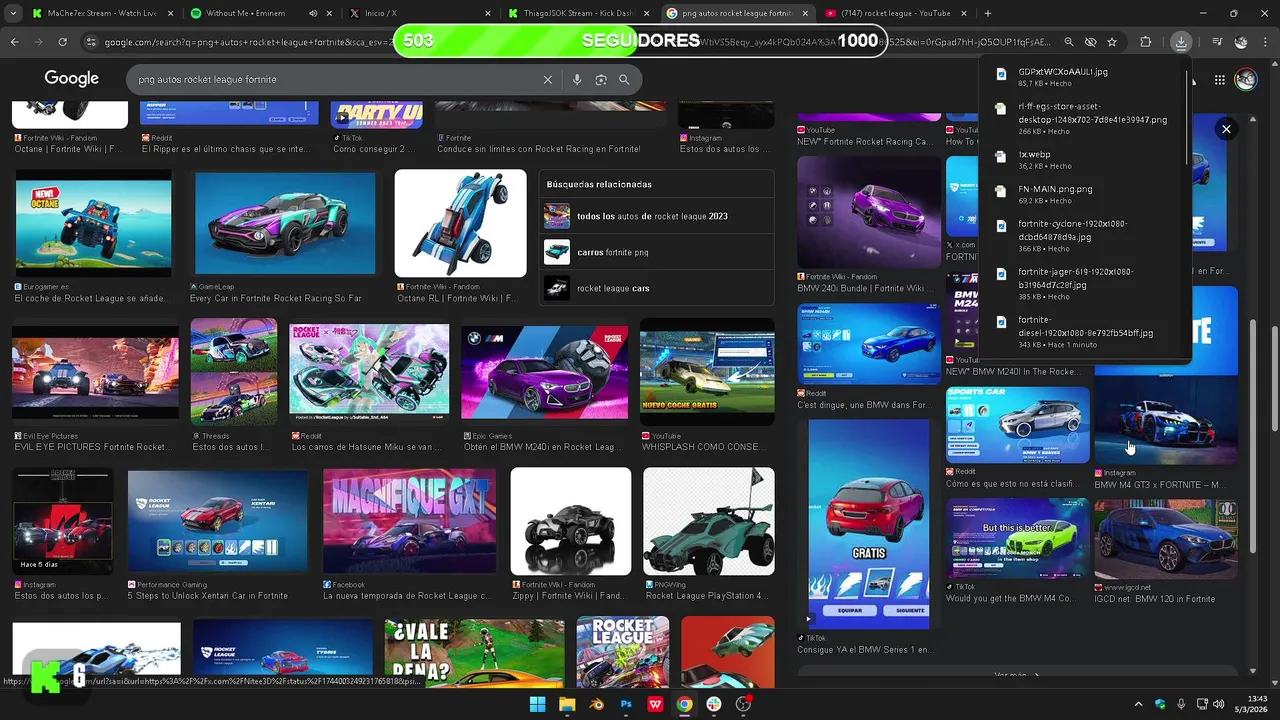
Task: Open IGCD.net BMW 120 in Fortnite thumbnail
Action: (1166, 539)
